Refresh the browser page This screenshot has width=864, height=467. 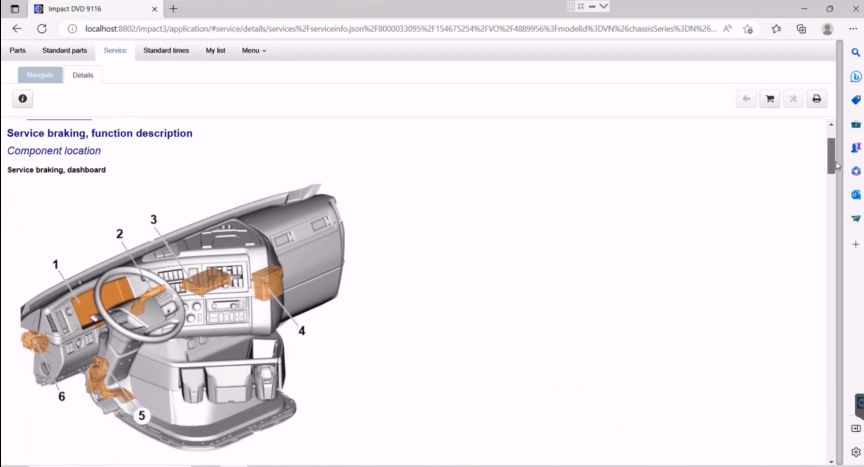pos(42,29)
